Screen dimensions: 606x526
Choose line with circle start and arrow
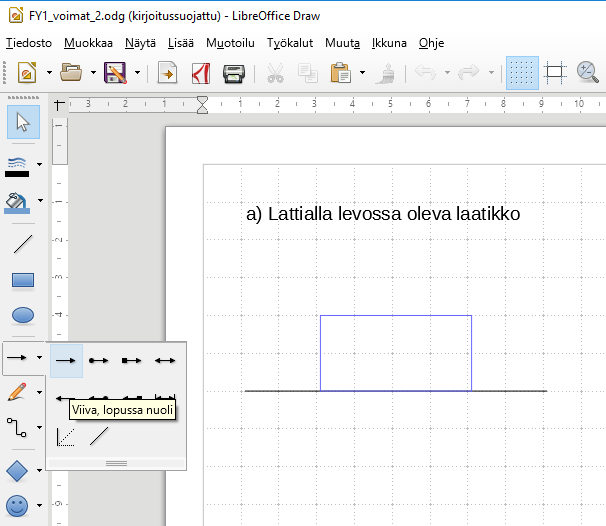(99, 361)
